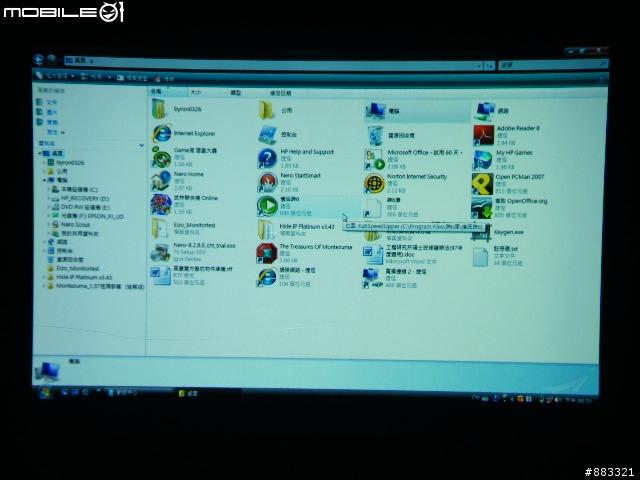Select Montezuma_1.07 folder in the tree
640x480 pixels.
tap(96, 286)
